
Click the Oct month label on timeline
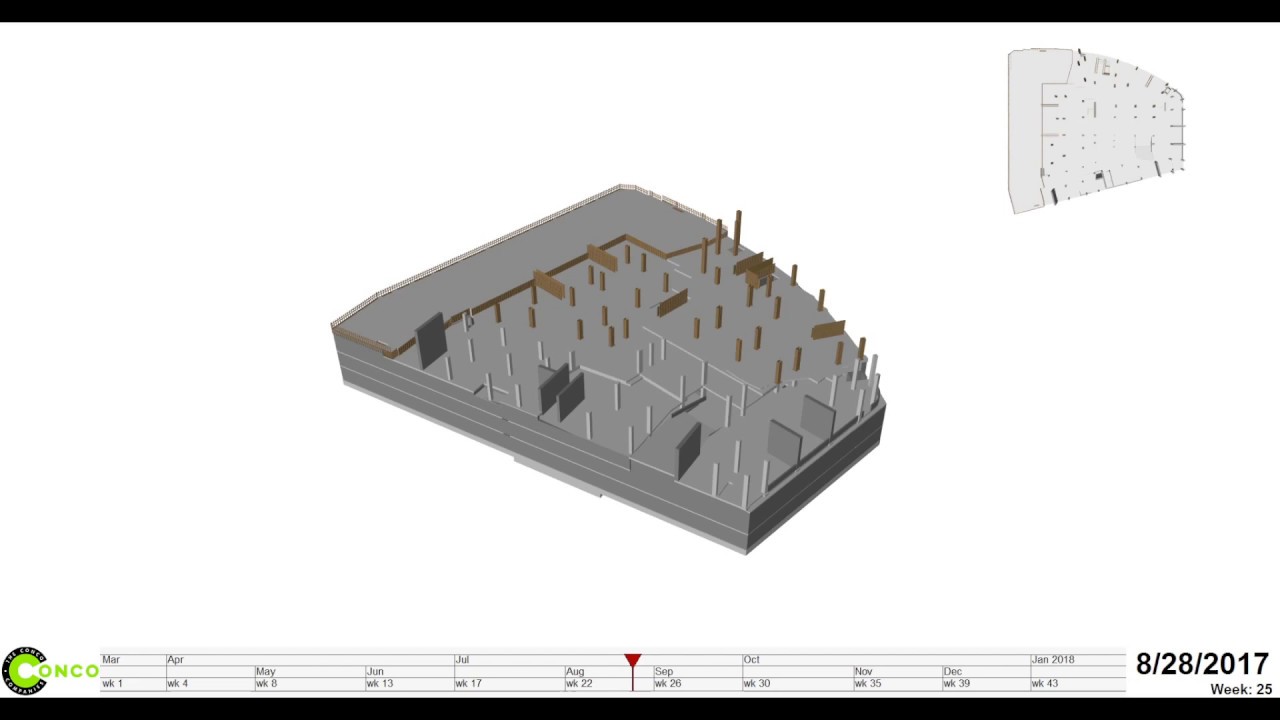pyautogui.click(x=751, y=660)
